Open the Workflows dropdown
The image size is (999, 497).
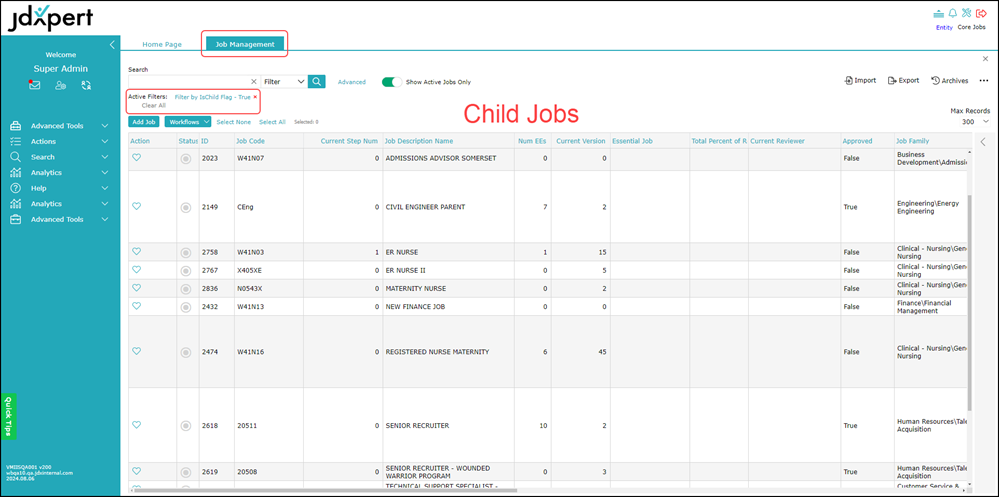tap(187, 122)
